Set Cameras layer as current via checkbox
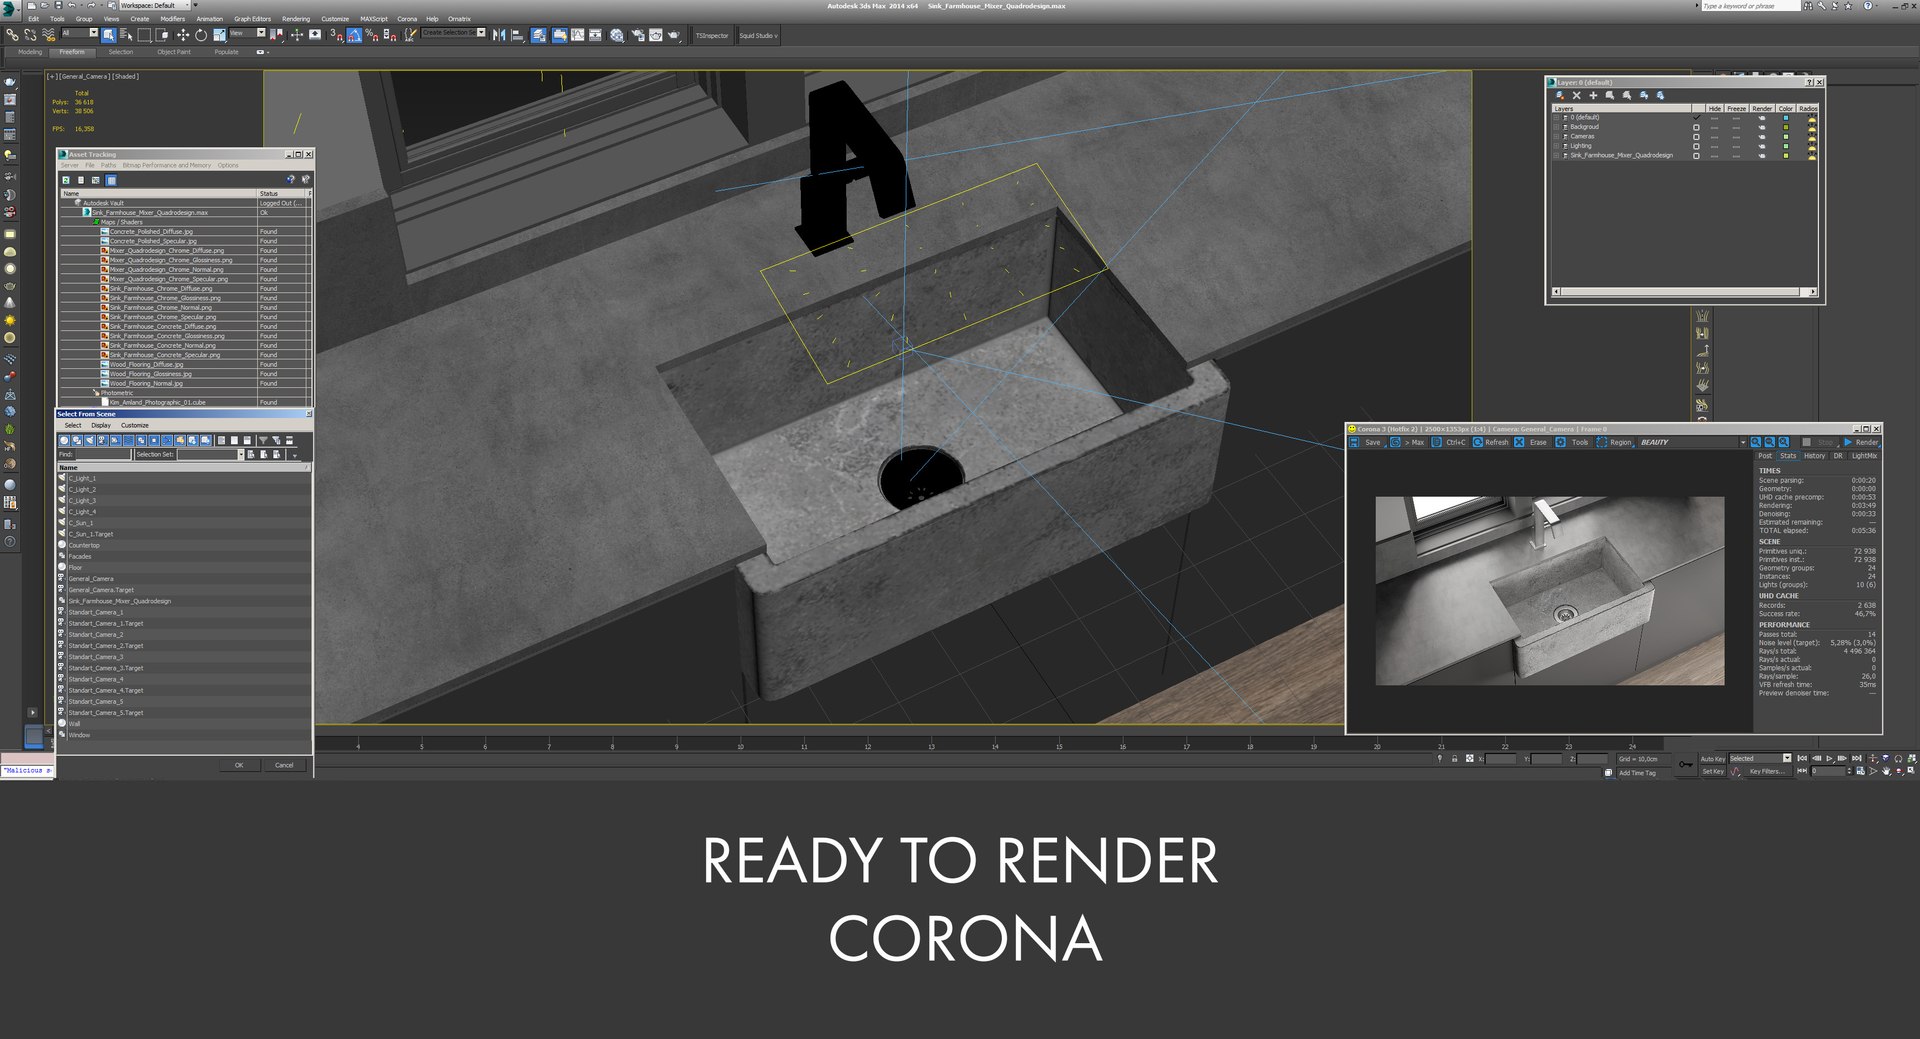 pos(1696,137)
